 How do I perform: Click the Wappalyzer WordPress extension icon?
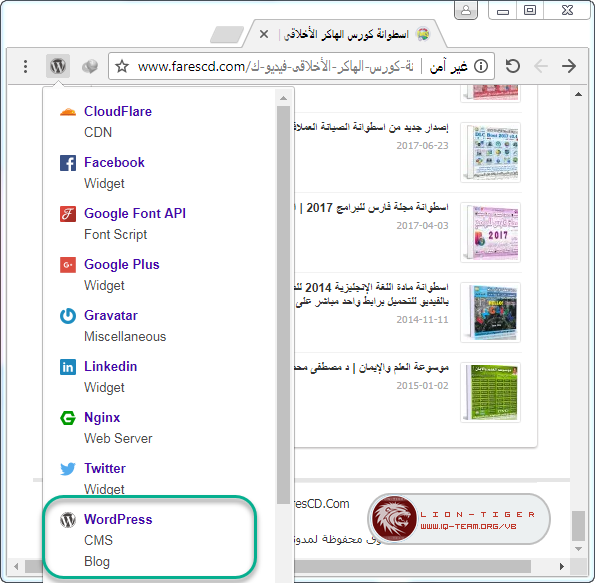58,66
